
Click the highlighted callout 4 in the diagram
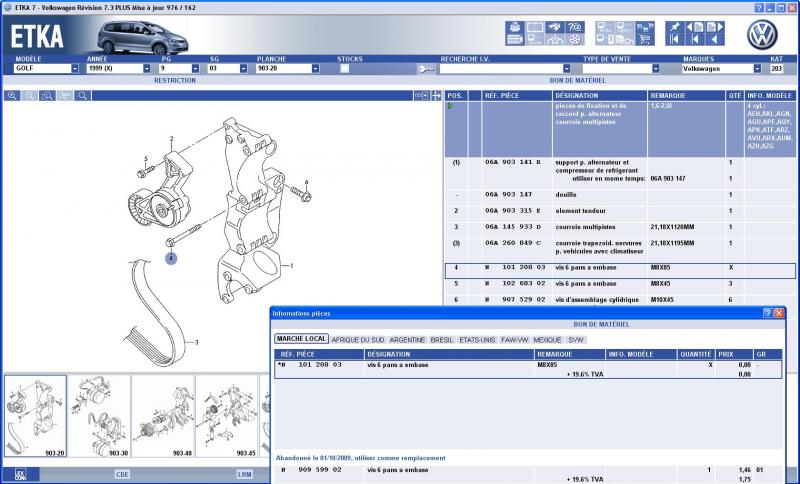[171, 259]
